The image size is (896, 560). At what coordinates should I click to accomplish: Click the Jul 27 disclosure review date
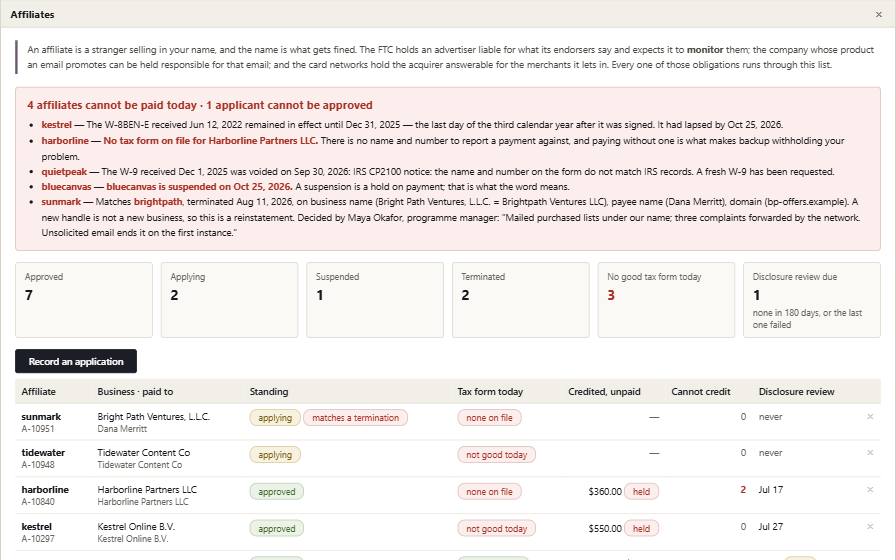click(x=770, y=526)
